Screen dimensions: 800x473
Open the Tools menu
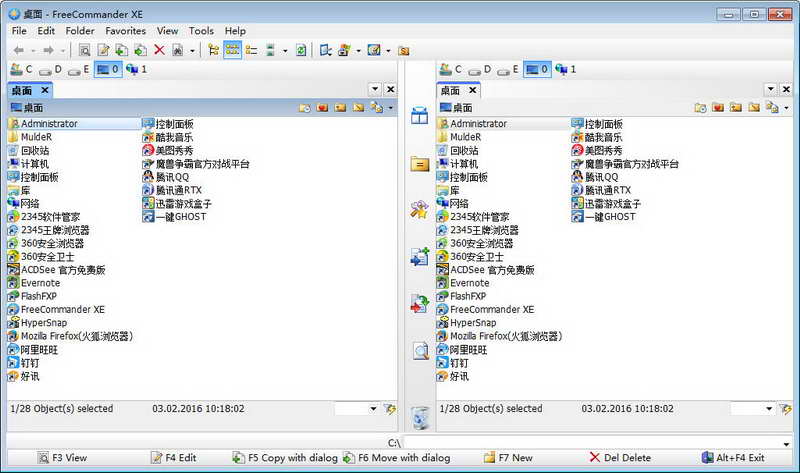(201, 31)
